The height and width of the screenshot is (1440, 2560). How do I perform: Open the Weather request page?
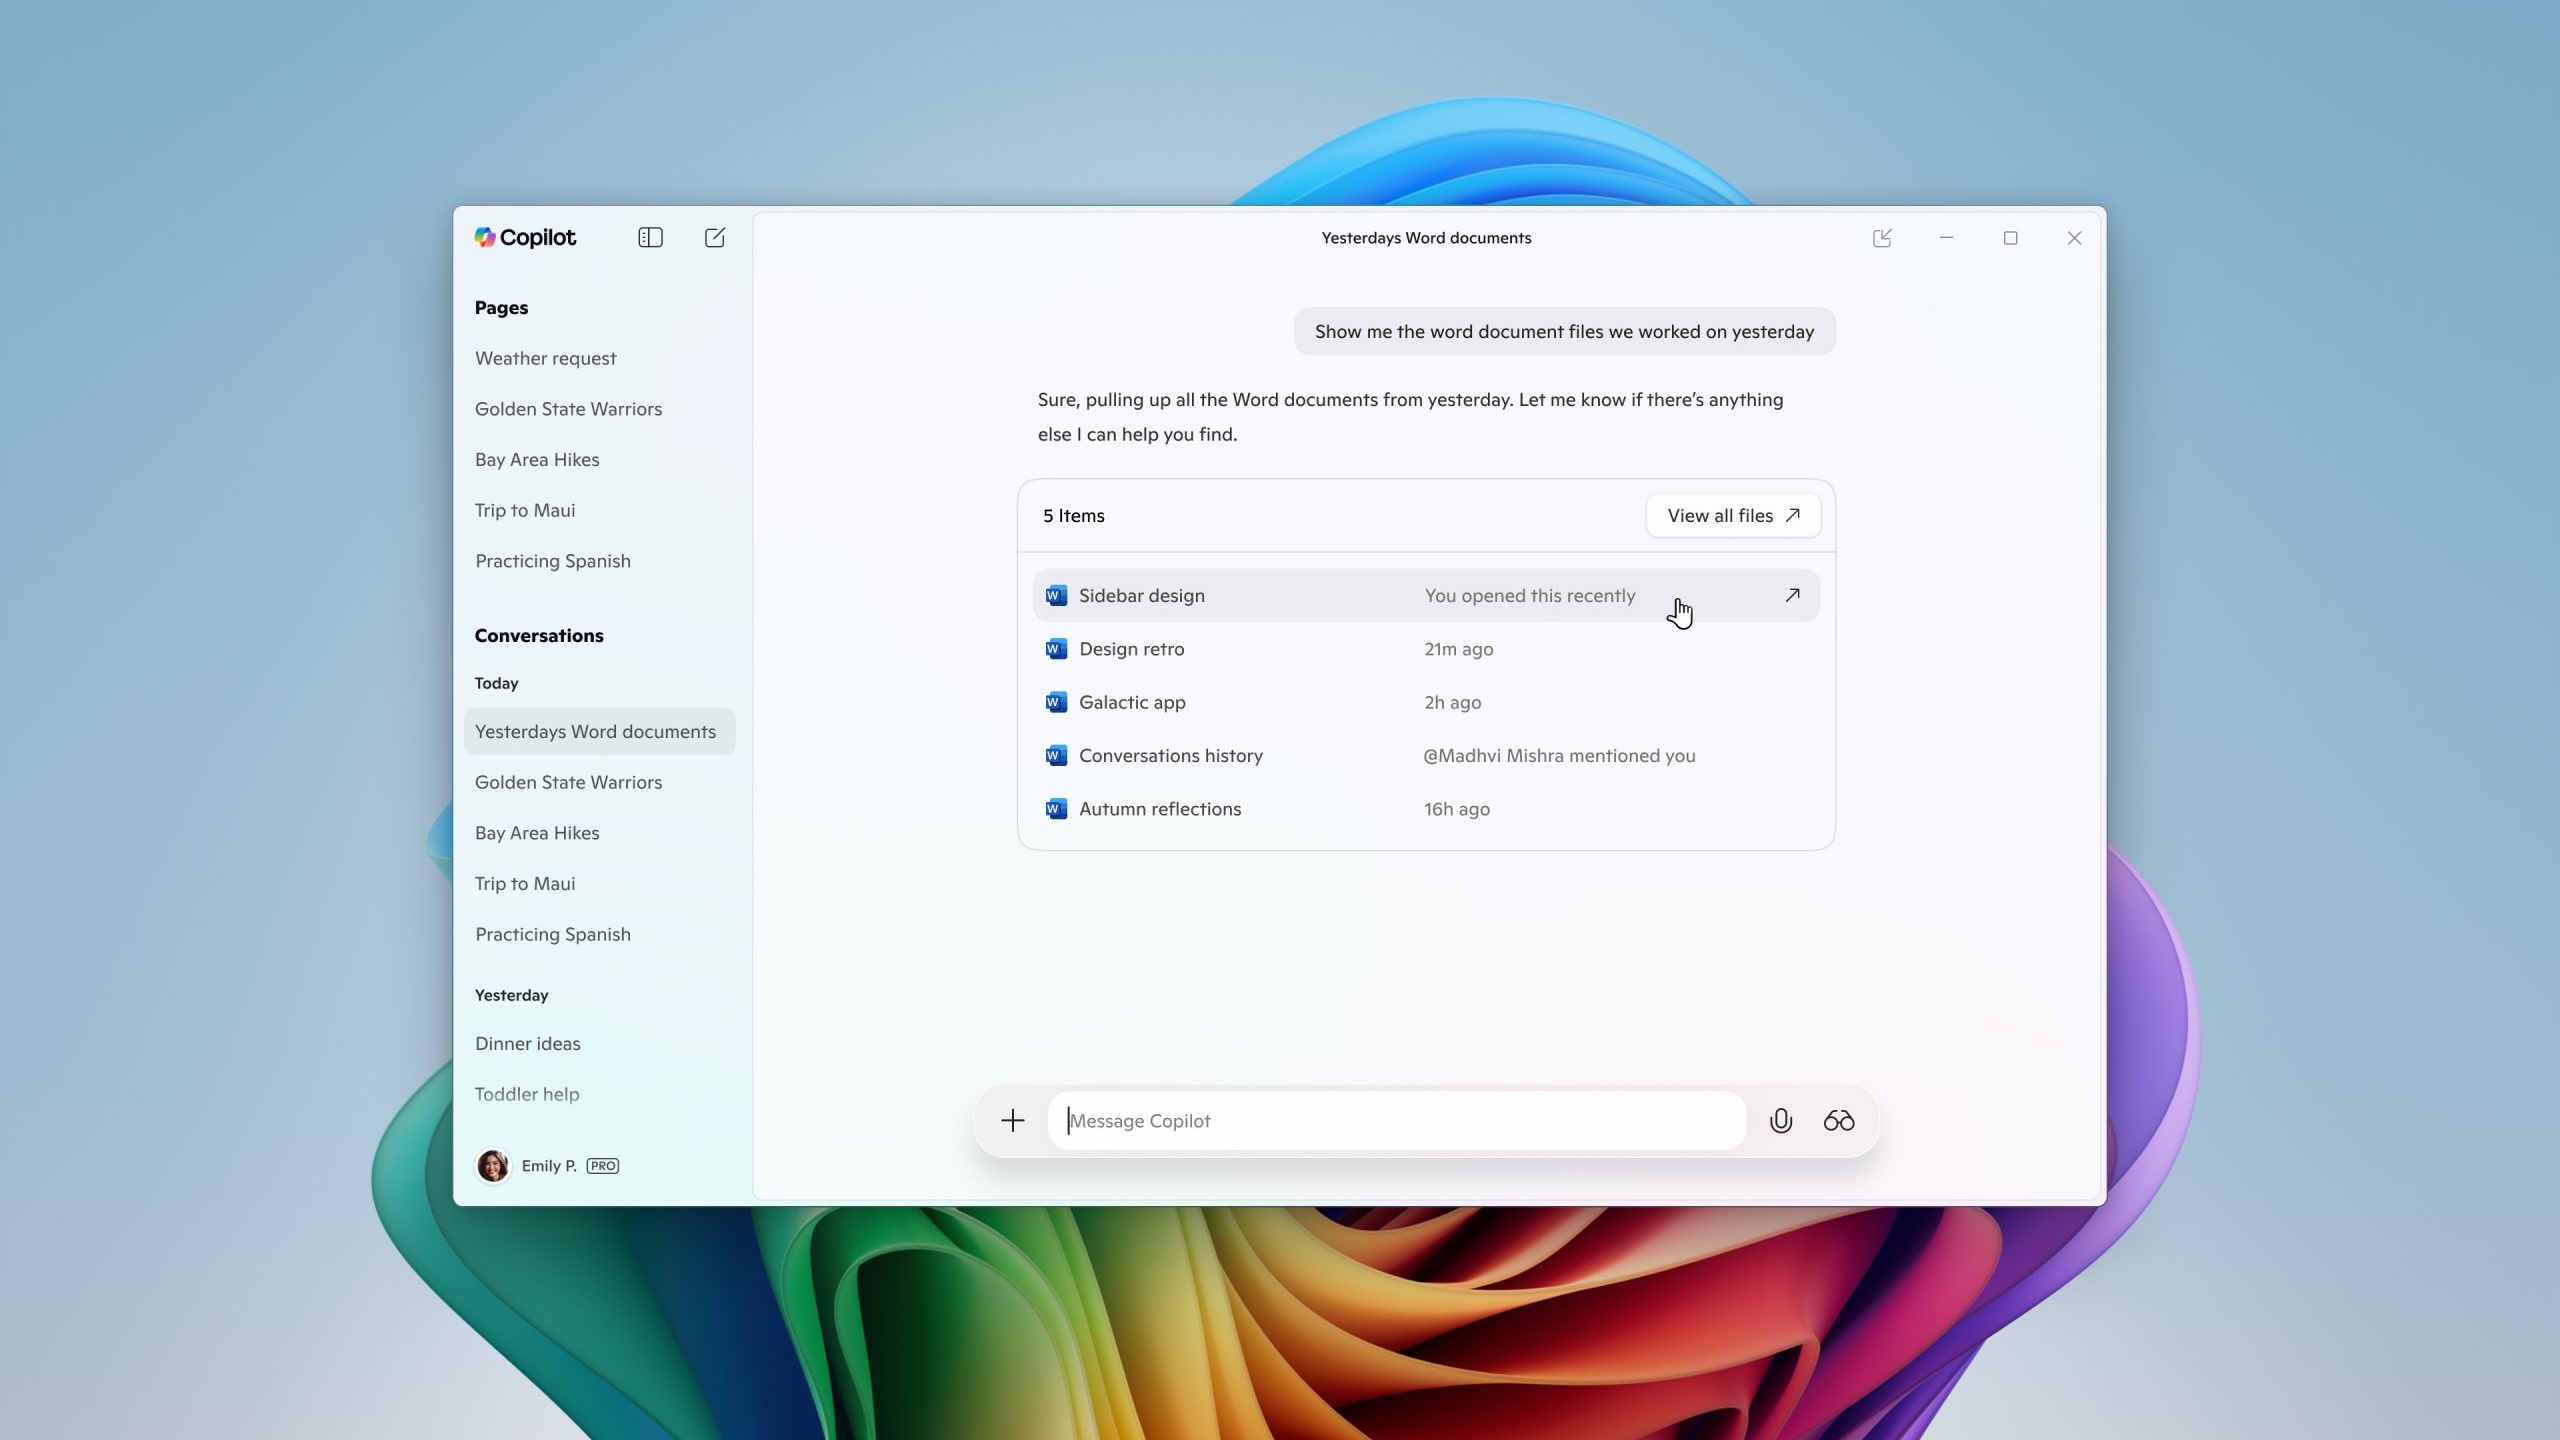(544, 358)
